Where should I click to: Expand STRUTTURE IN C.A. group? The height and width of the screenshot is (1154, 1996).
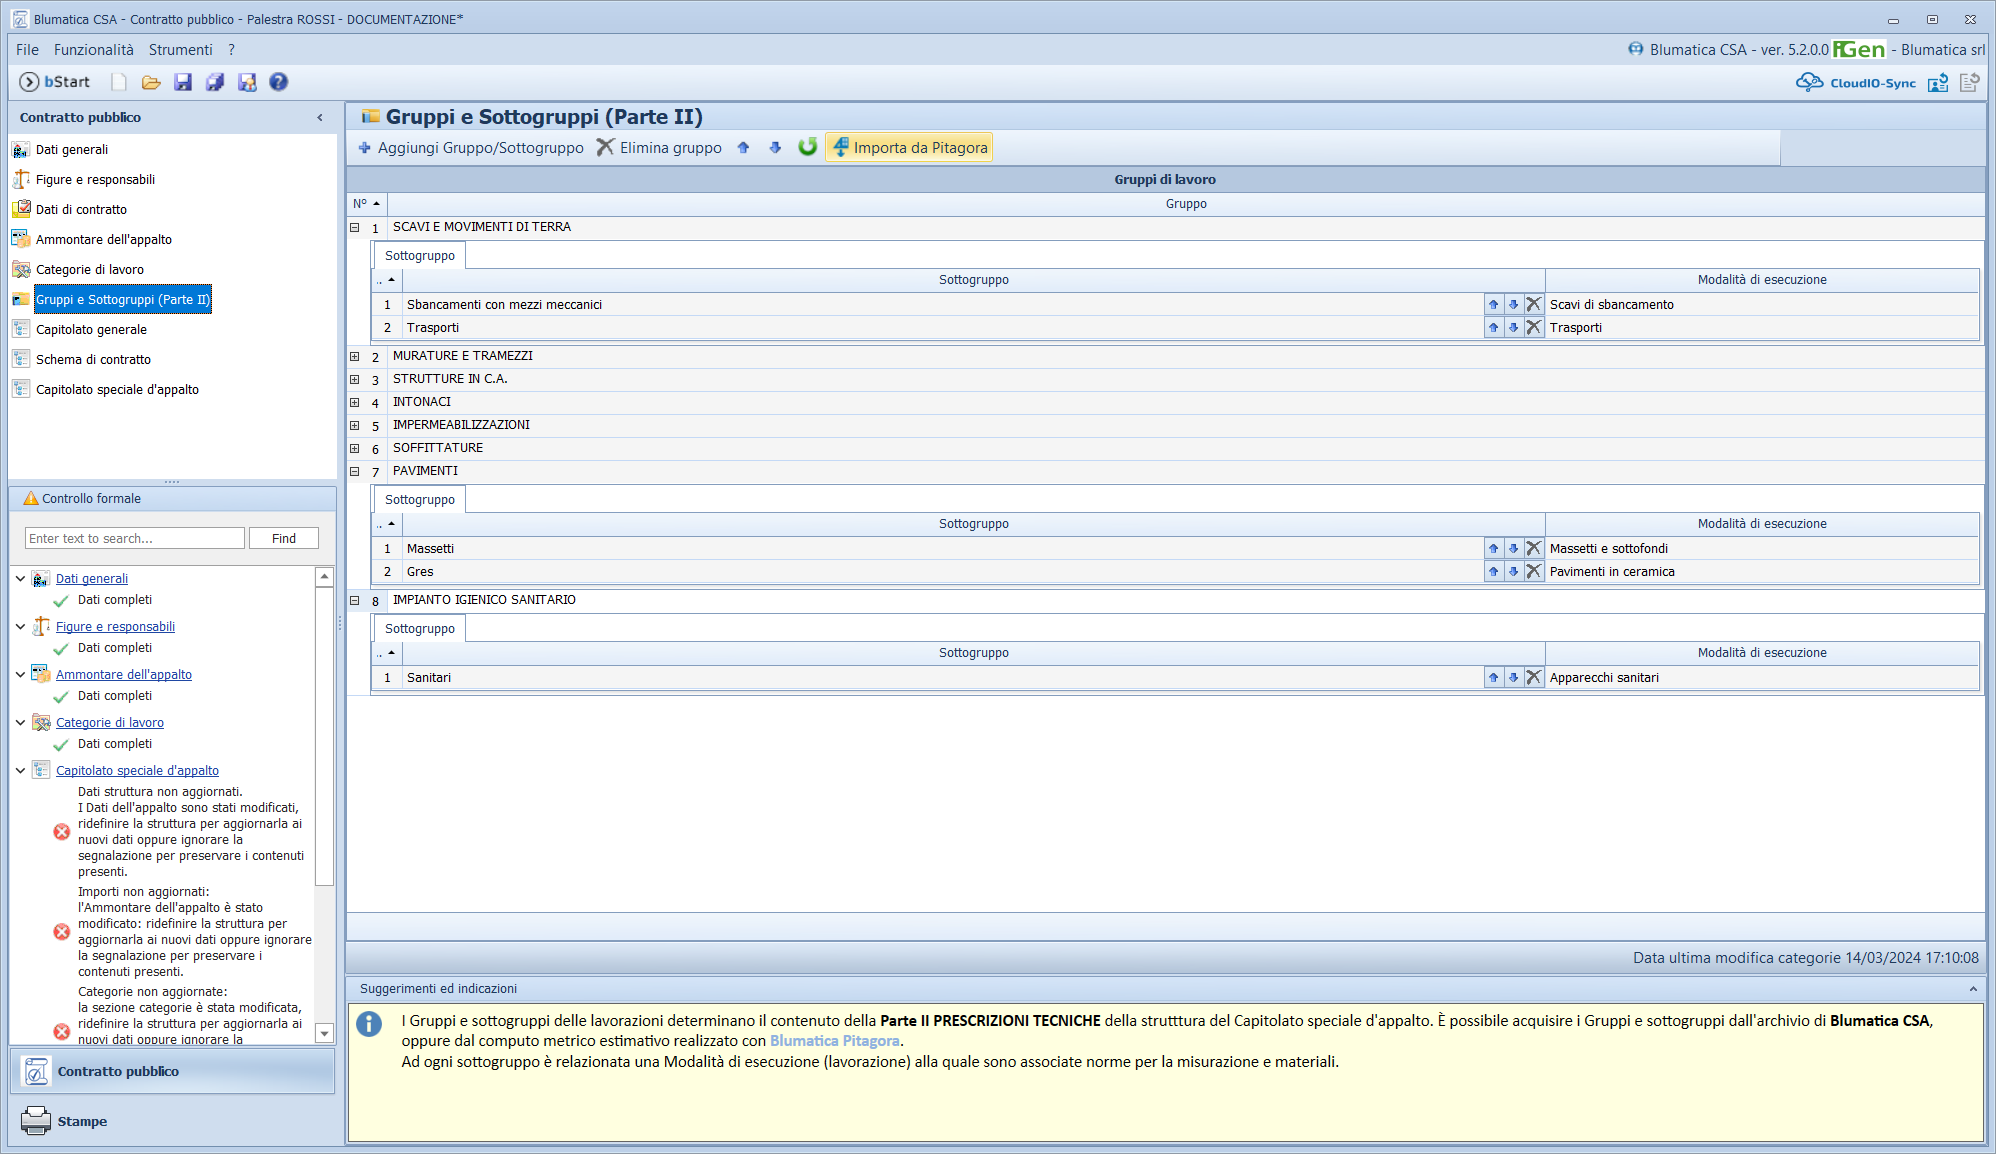tap(355, 380)
